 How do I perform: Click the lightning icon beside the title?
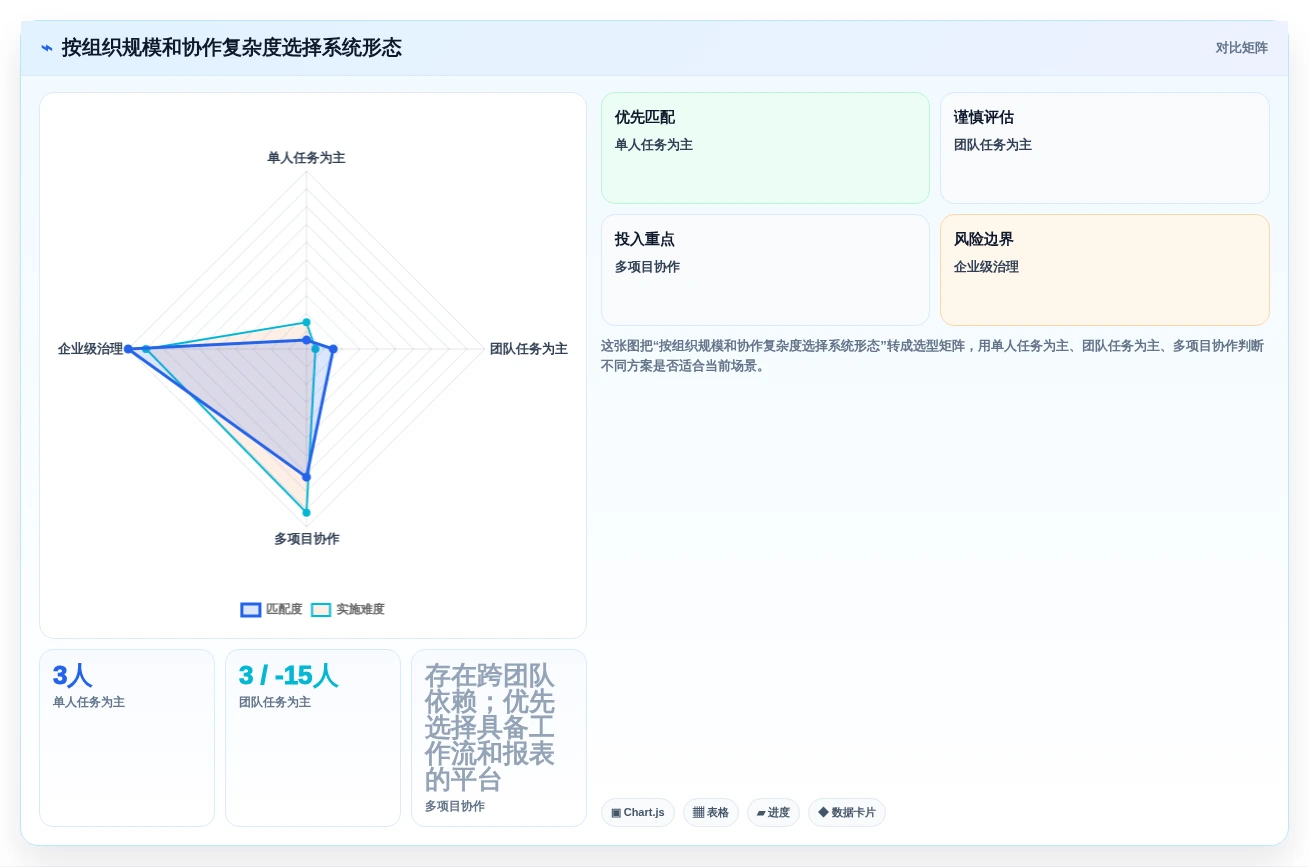pos(47,48)
